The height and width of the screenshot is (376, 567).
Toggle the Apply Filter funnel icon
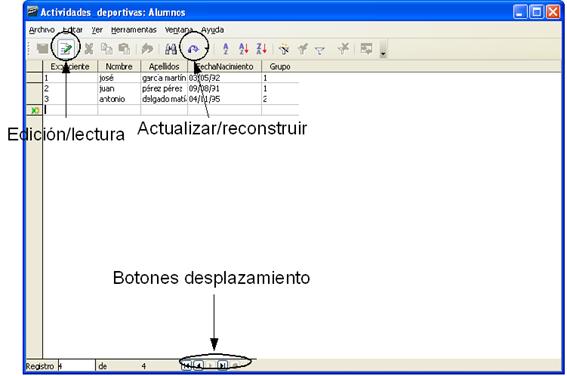coord(302,49)
